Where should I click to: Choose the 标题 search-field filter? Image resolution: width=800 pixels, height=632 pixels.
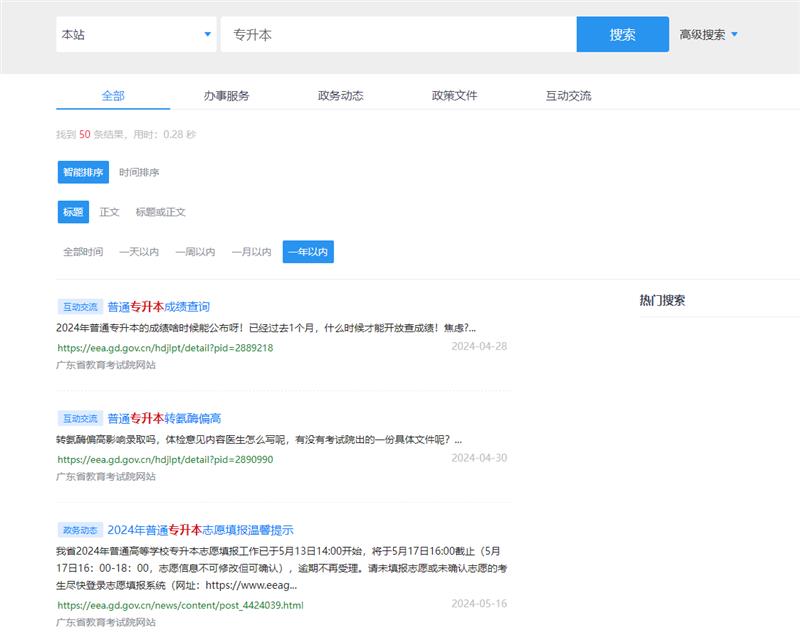pos(73,212)
